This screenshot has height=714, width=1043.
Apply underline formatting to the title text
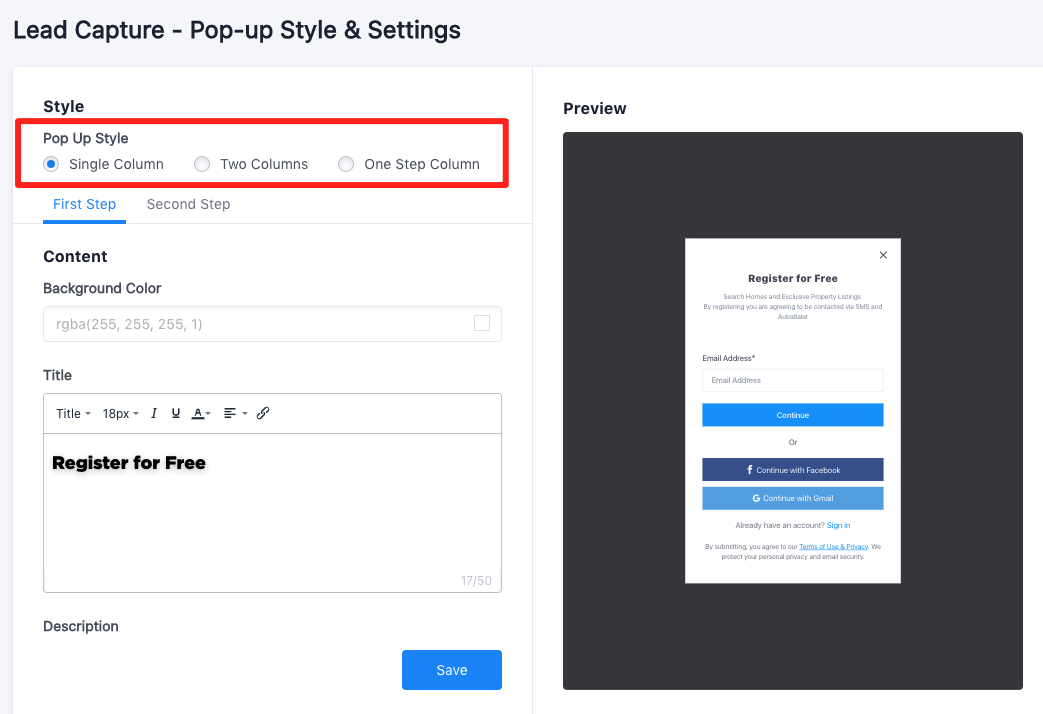tap(176, 413)
